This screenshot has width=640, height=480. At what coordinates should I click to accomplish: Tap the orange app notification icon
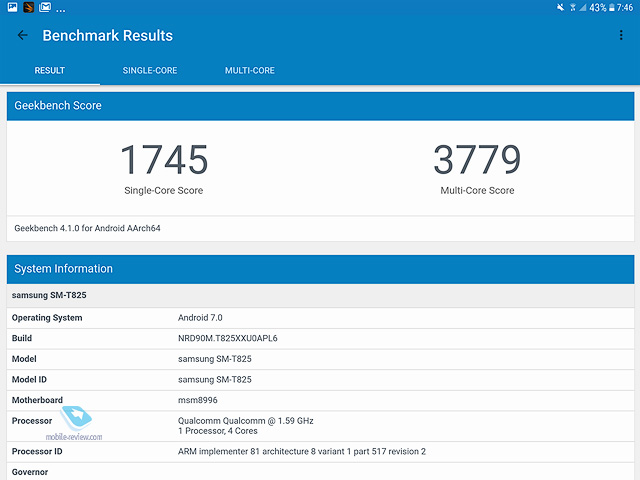[29, 7]
